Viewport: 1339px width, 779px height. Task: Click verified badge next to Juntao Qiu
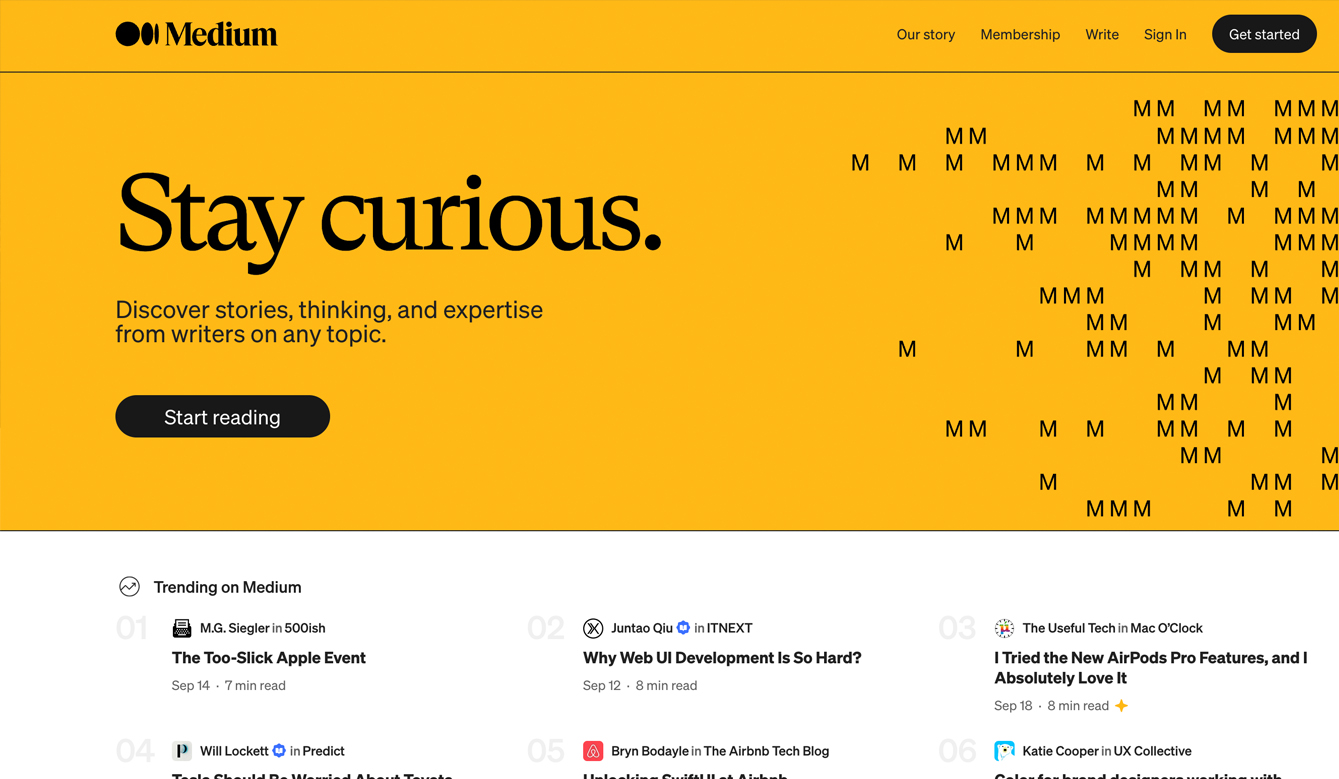coord(684,628)
